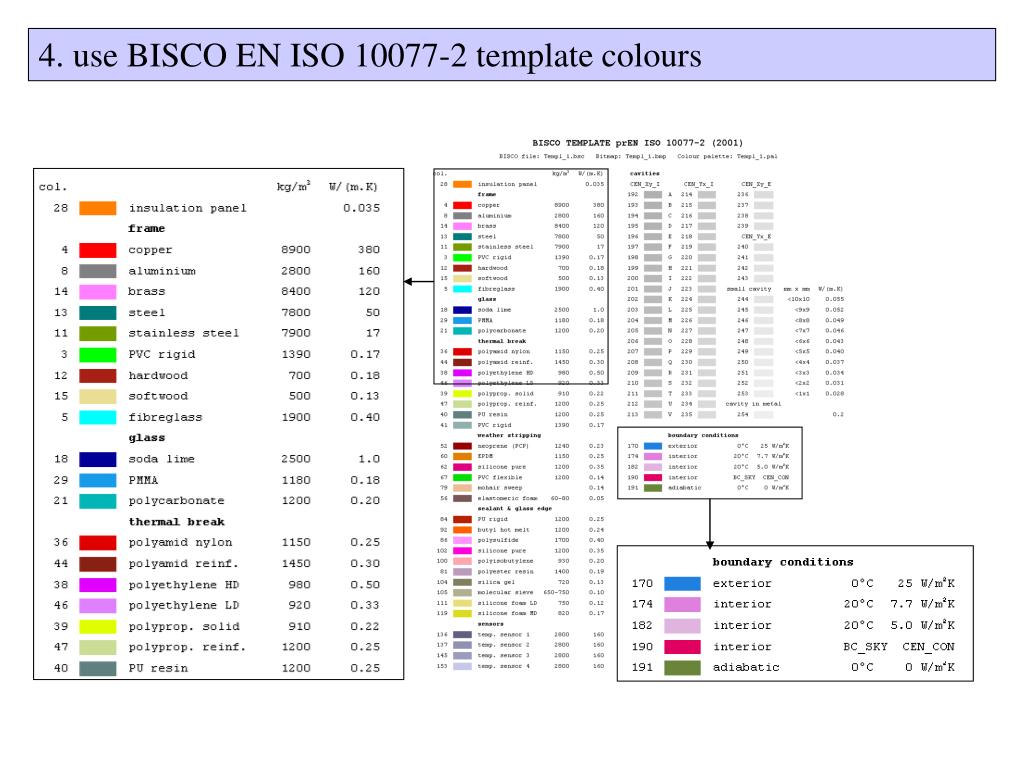
Task: Select the bright green PVC rigid swatch
Action: pyautogui.click(x=98, y=355)
